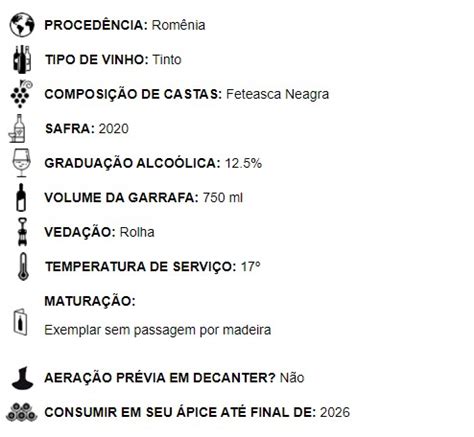Click the grape cluster icon
Viewport: 474px width, 437px height.
[21, 94]
